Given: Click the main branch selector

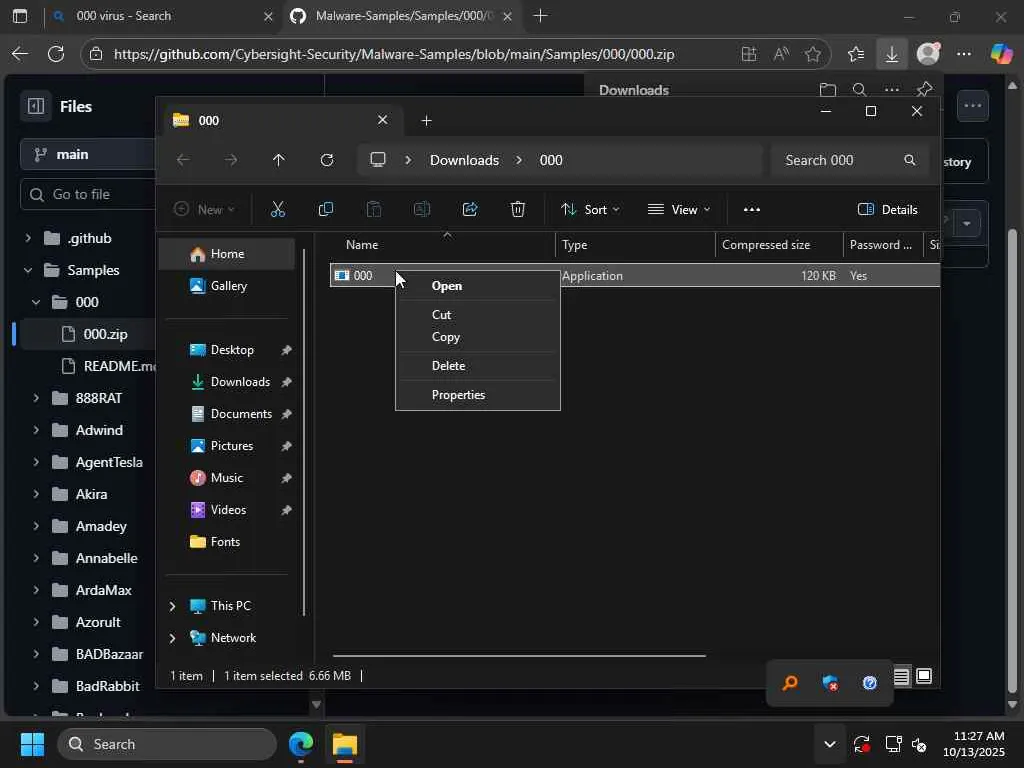Looking at the screenshot, I should click(x=88, y=154).
